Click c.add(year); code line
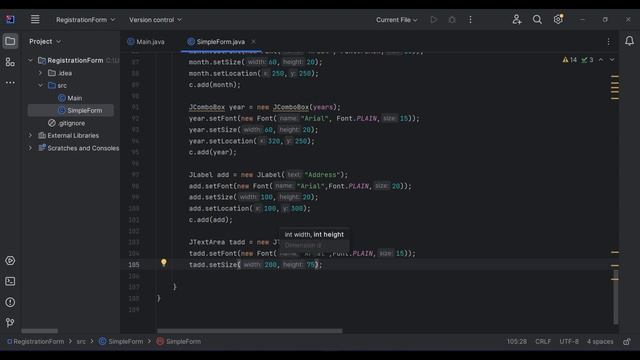Screen dimensions: 640x360 pyautogui.click(x=212, y=152)
